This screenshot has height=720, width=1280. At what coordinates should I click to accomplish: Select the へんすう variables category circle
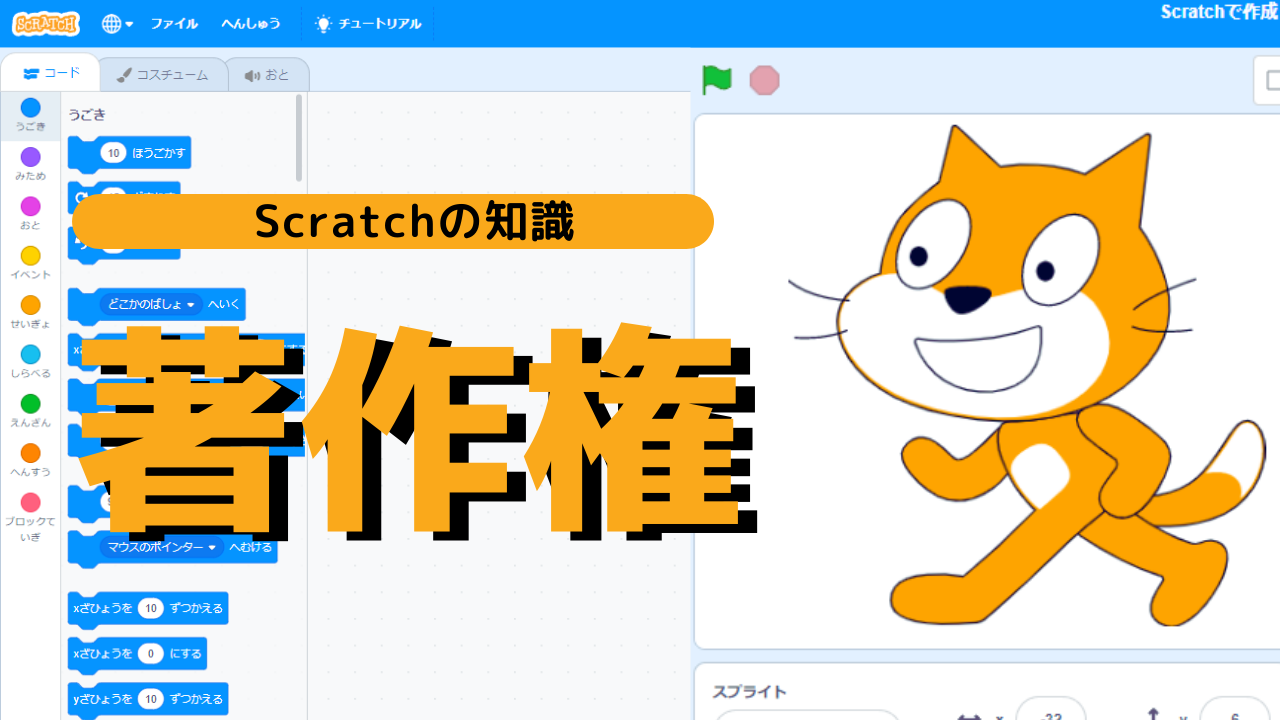31,453
